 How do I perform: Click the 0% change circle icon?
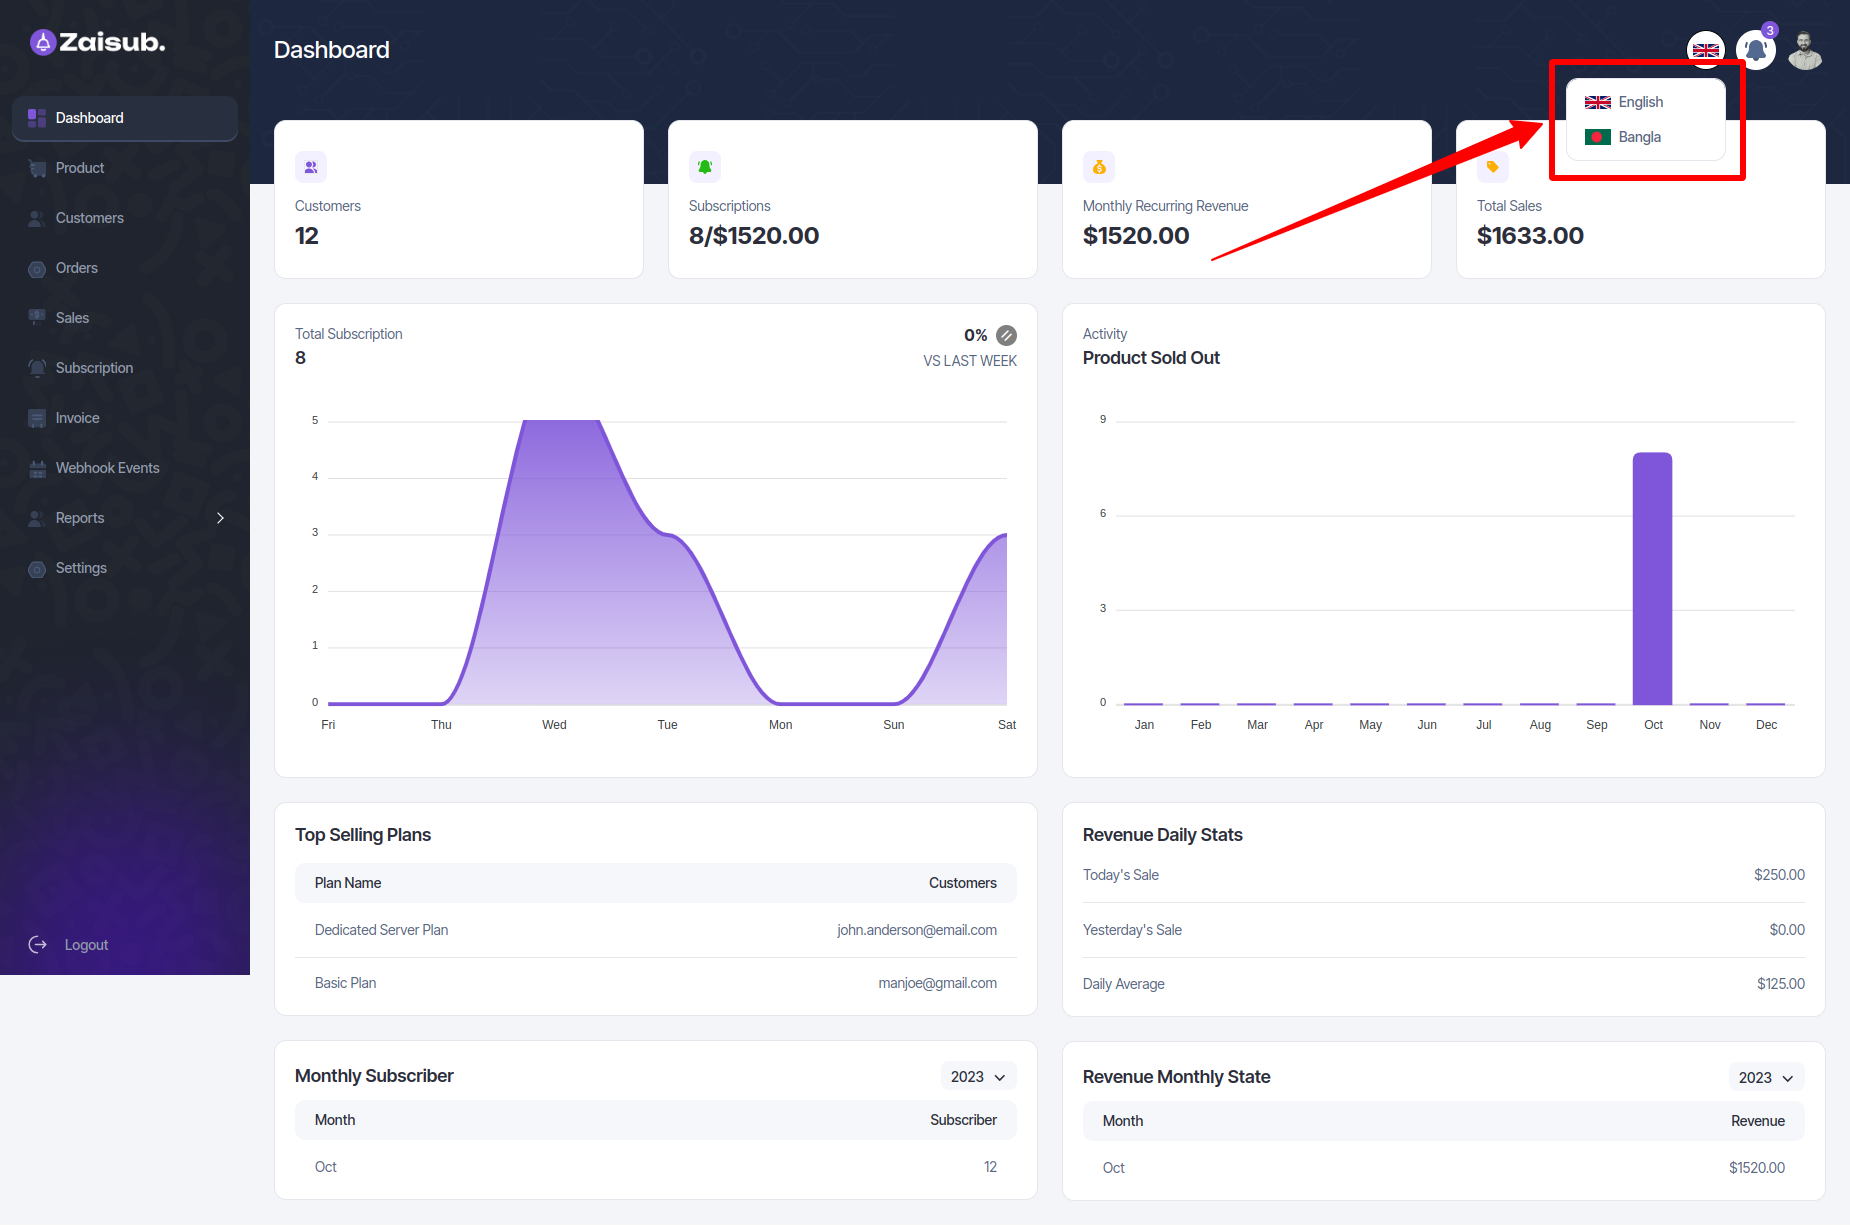[x=1006, y=335]
